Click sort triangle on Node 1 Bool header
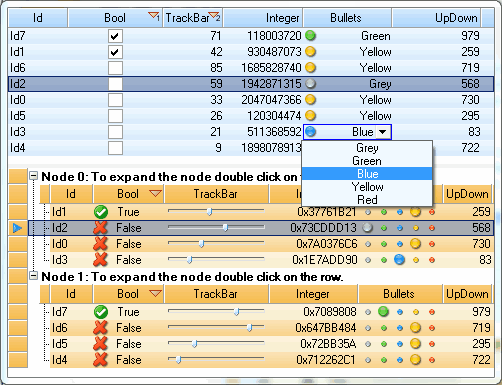This screenshot has height=385, width=502. coord(155,293)
